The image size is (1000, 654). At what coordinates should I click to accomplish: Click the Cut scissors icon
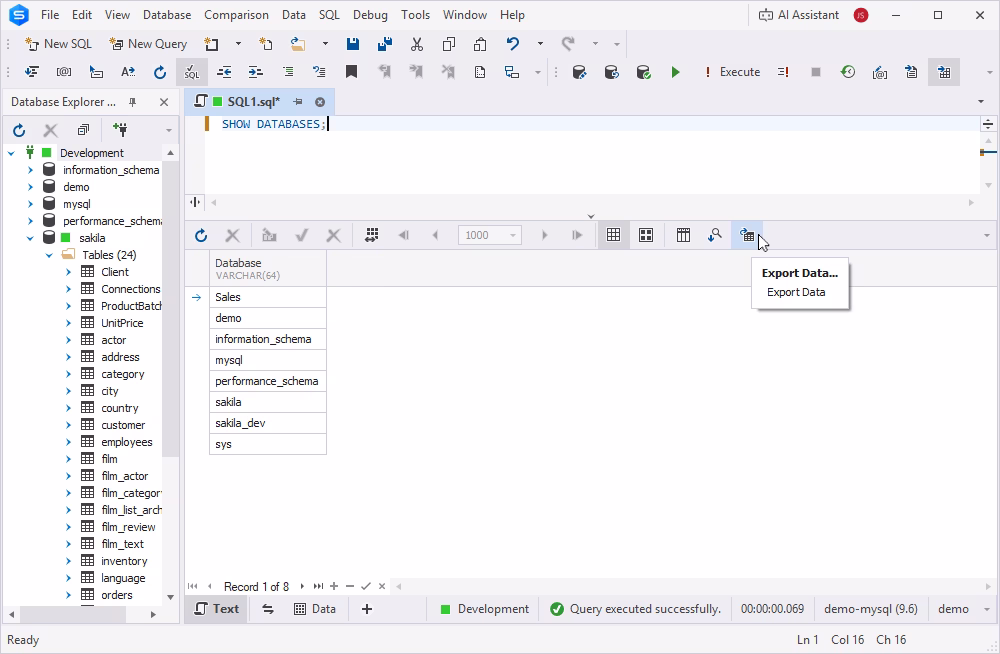416,44
